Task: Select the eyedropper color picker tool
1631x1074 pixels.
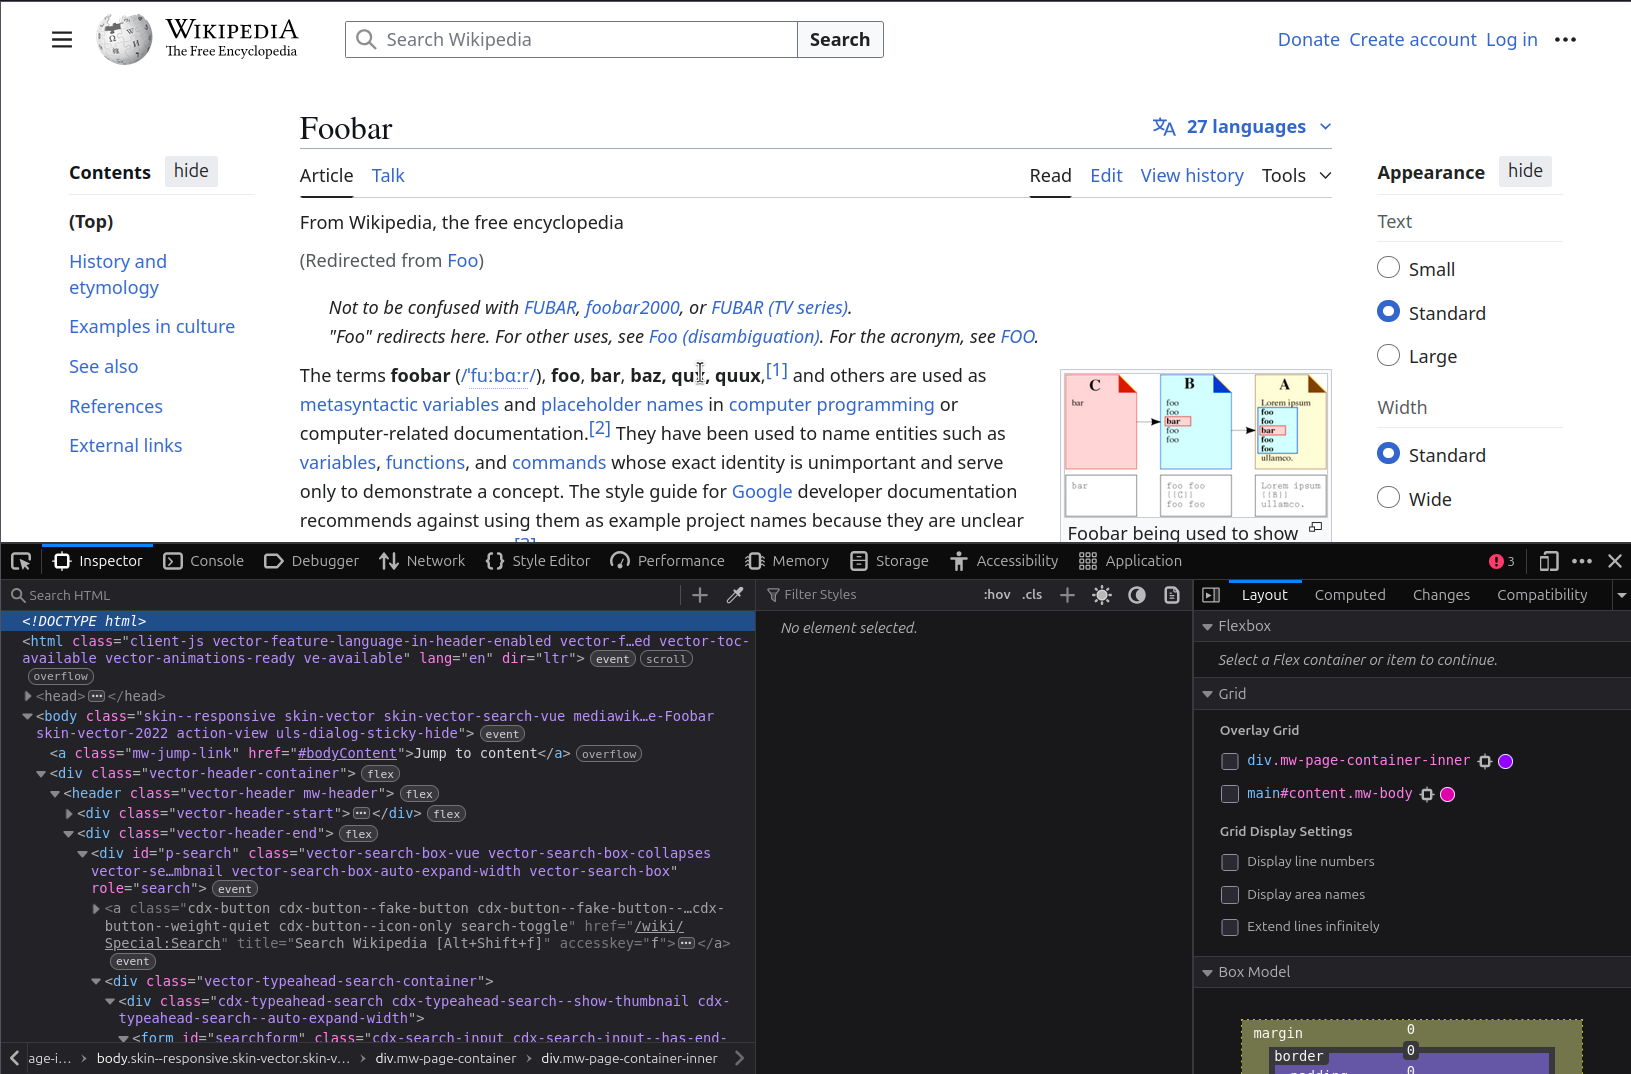Action: point(735,595)
